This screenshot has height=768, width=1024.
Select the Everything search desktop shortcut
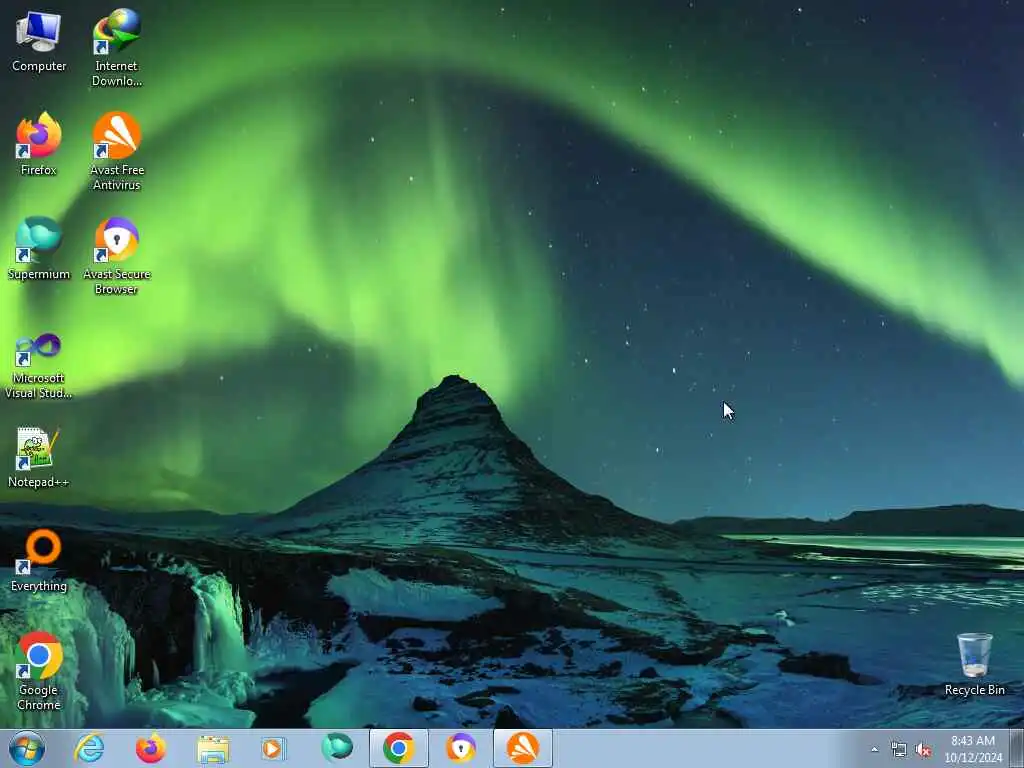39,560
